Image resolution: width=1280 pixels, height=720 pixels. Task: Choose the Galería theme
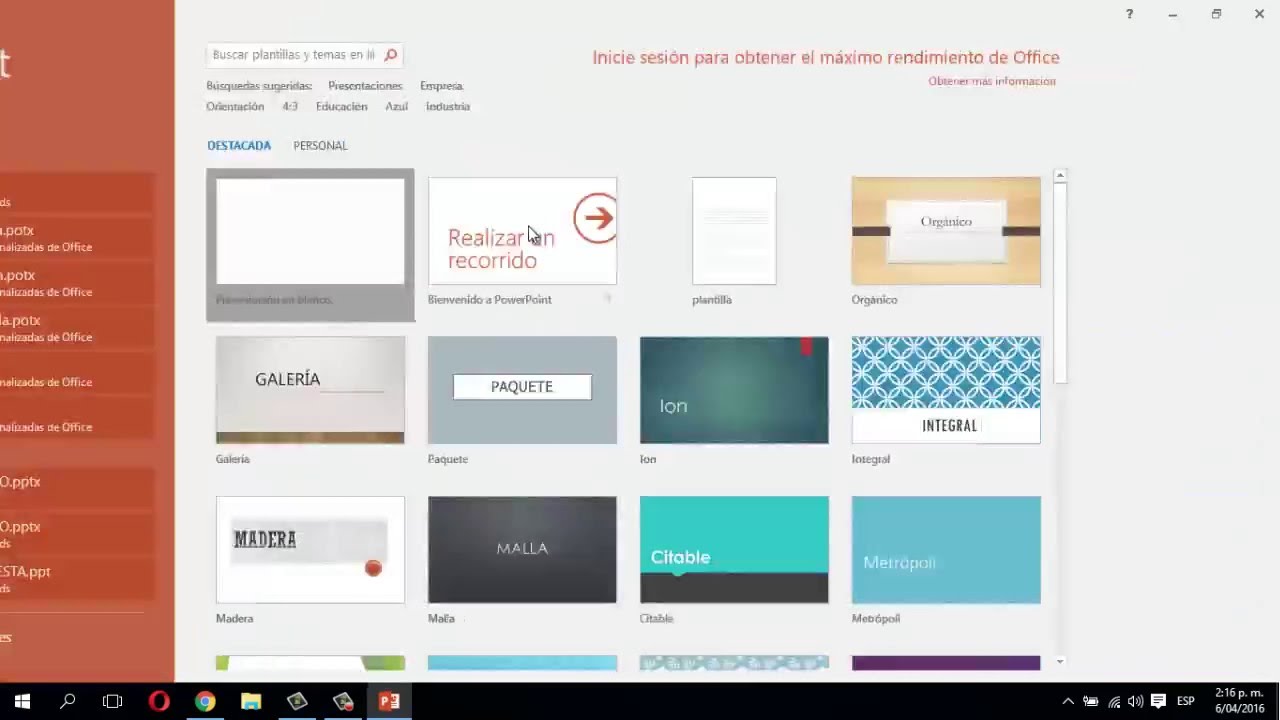[310, 390]
